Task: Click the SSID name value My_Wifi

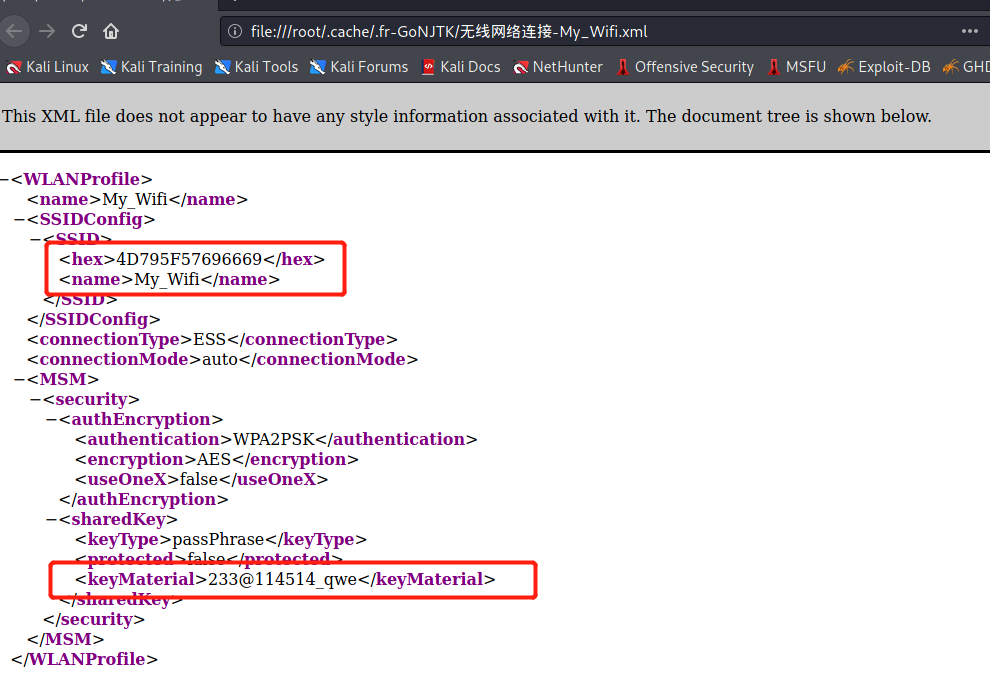Action: [167, 280]
